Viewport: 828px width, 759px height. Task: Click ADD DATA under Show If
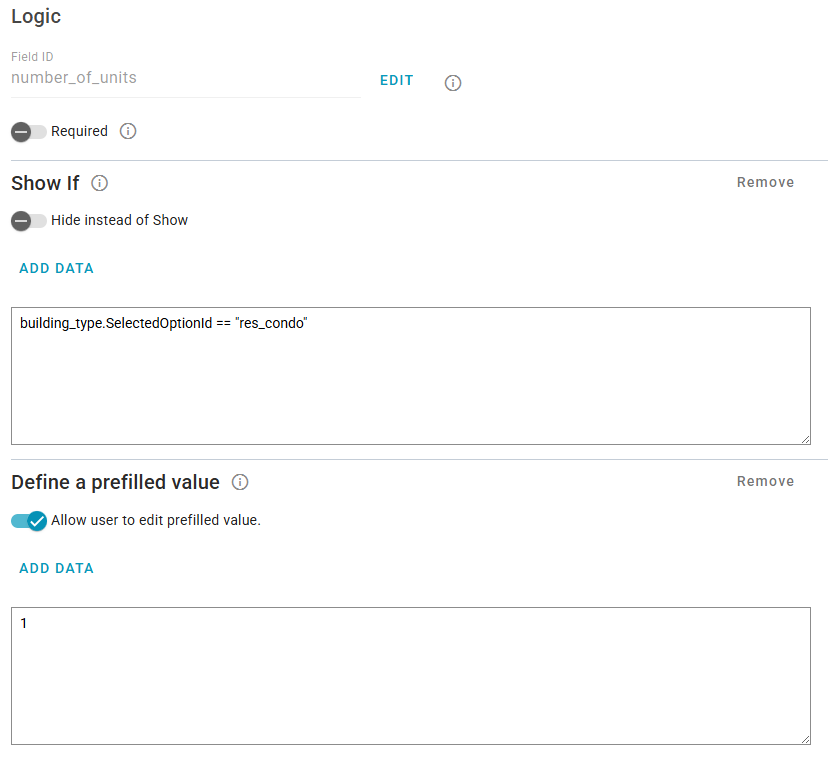pyautogui.click(x=57, y=268)
